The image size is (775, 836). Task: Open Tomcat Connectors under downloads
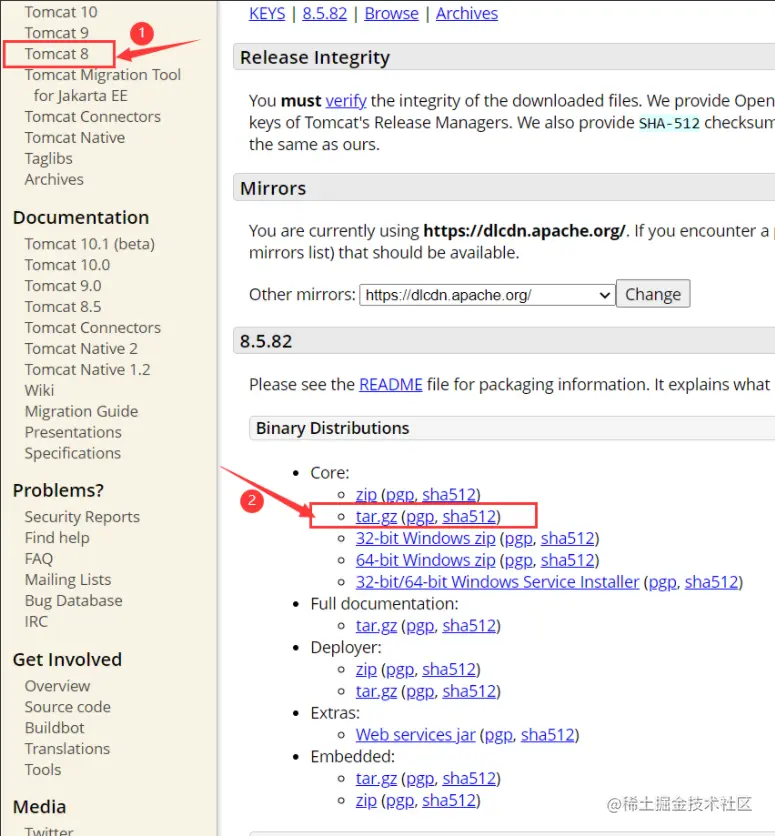pos(93,116)
